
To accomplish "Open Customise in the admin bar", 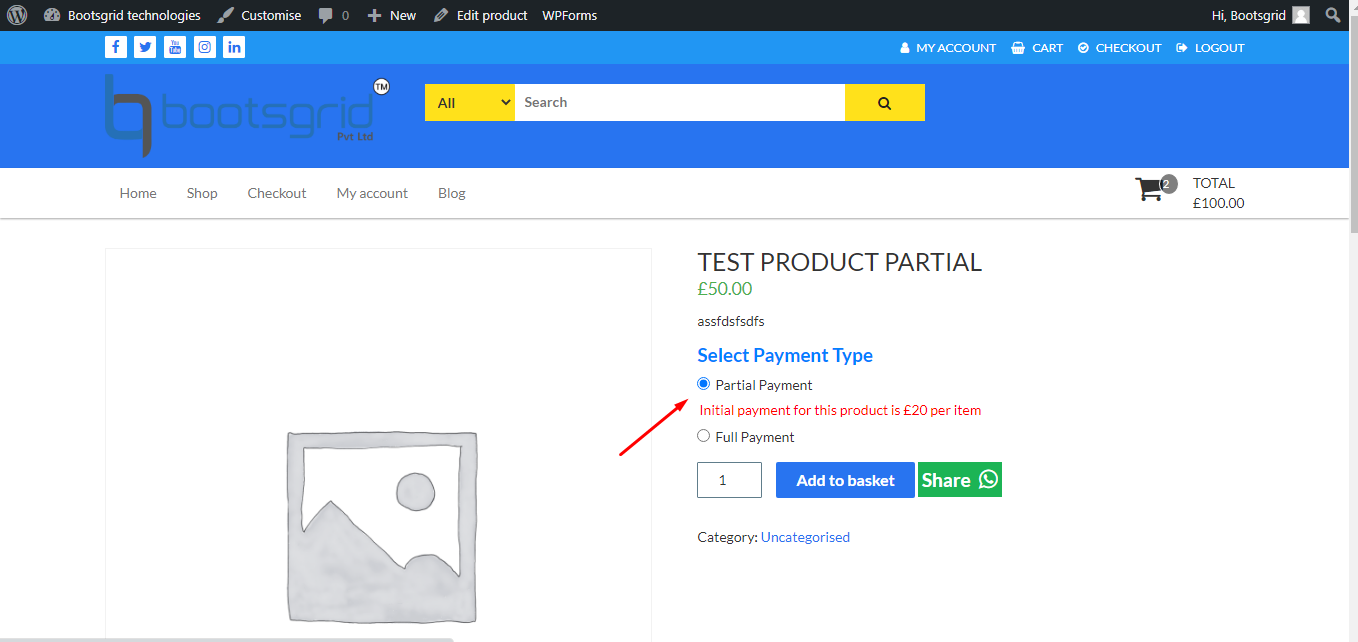I will [x=260, y=15].
